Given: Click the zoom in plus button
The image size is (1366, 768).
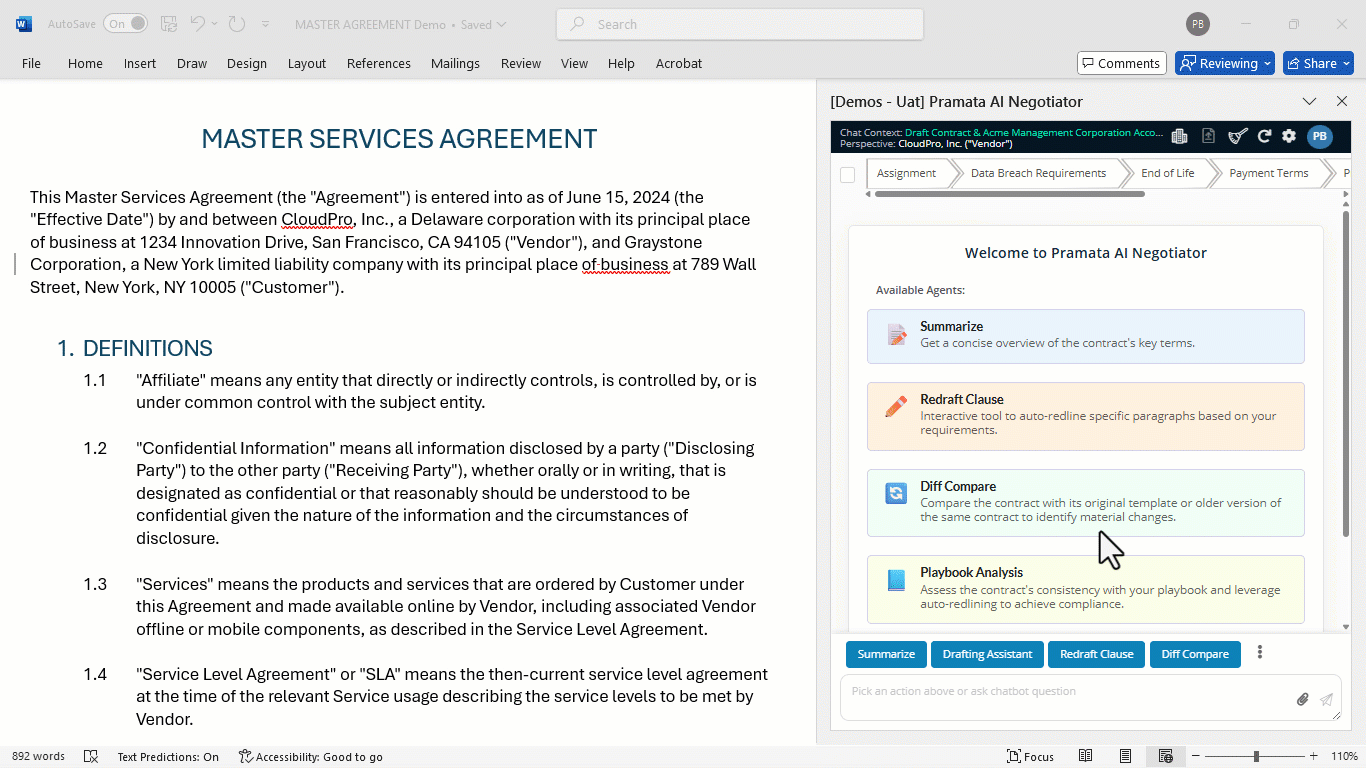Looking at the screenshot, I should [x=1313, y=757].
